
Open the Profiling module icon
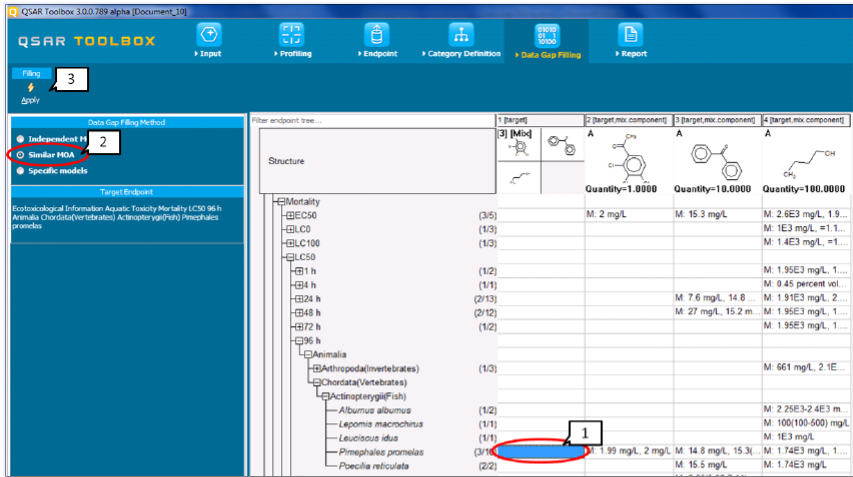coord(292,34)
